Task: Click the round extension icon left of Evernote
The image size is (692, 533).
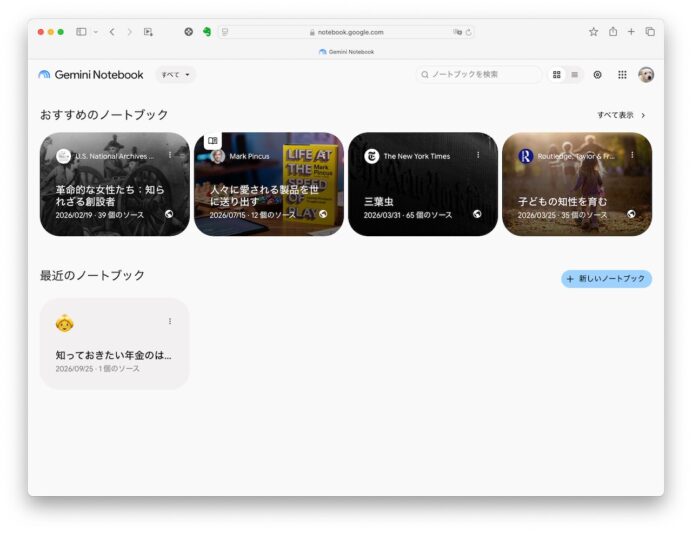Action: point(188,32)
